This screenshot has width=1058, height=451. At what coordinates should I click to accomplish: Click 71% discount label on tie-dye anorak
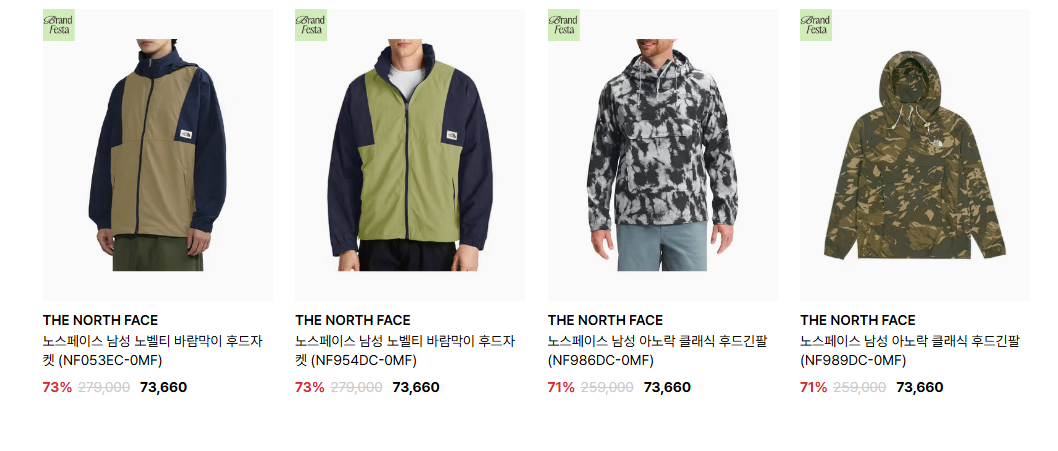point(561,388)
